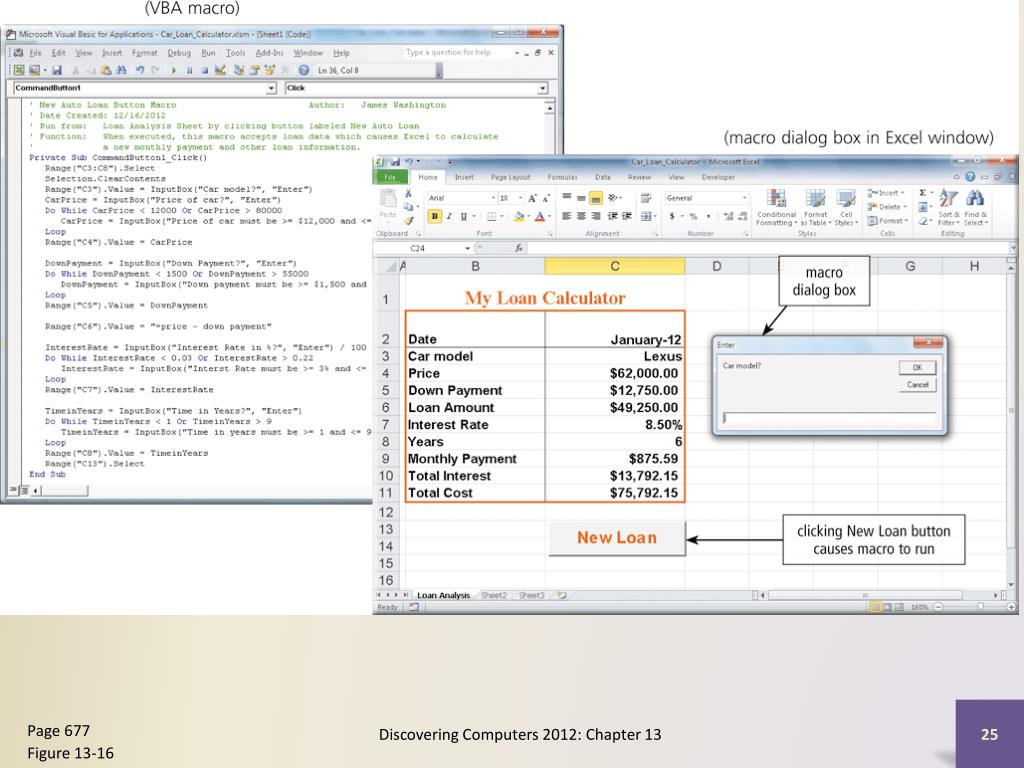The image size is (1024, 768).
Task: Open the Name Box dropdown arrow
Action: pyautogui.click(x=467, y=248)
